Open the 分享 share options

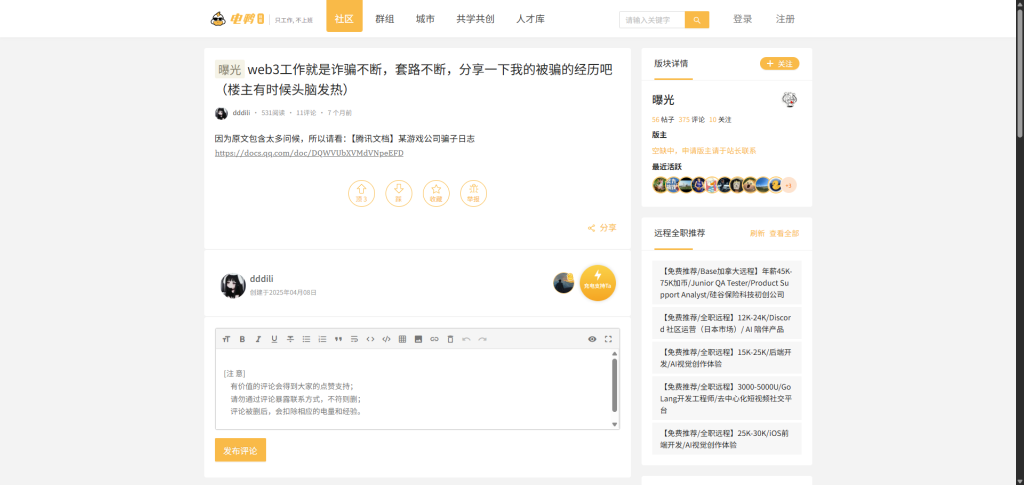tap(602, 228)
